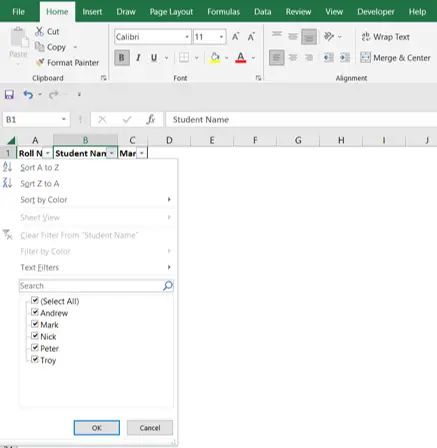The image size is (437, 448).
Task: Uncheck Mark in filter list
Action: 35,324
